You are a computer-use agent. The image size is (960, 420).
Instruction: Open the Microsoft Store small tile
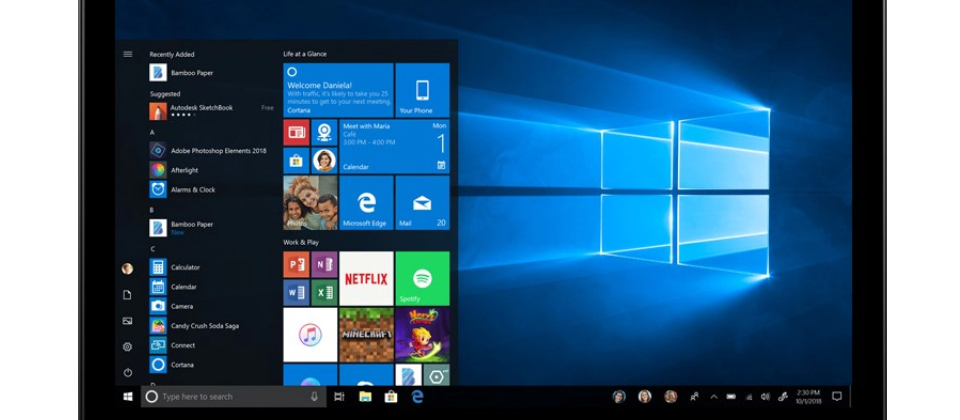pos(296,160)
